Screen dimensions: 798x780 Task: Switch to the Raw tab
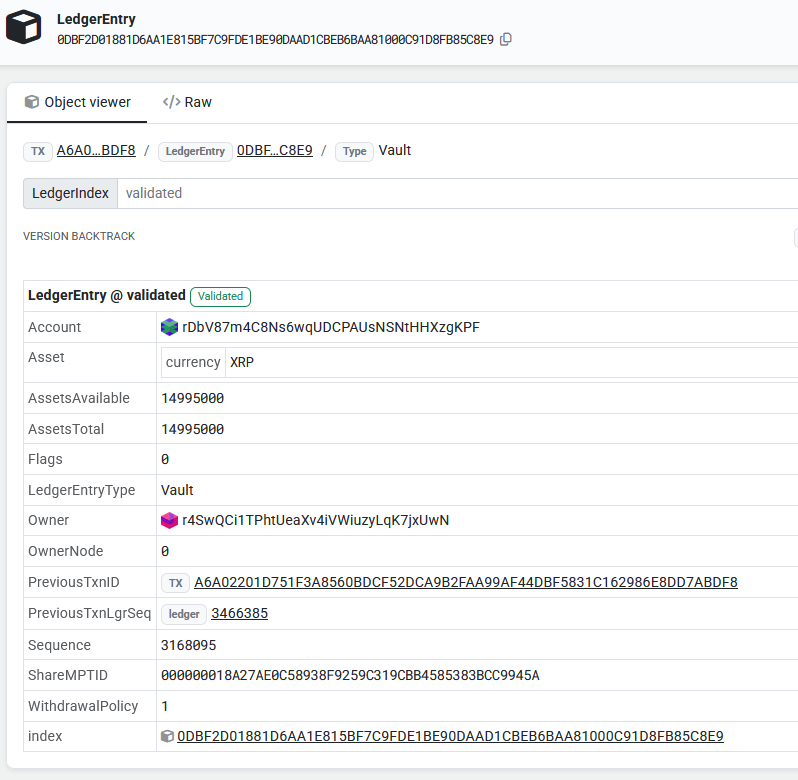click(187, 102)
